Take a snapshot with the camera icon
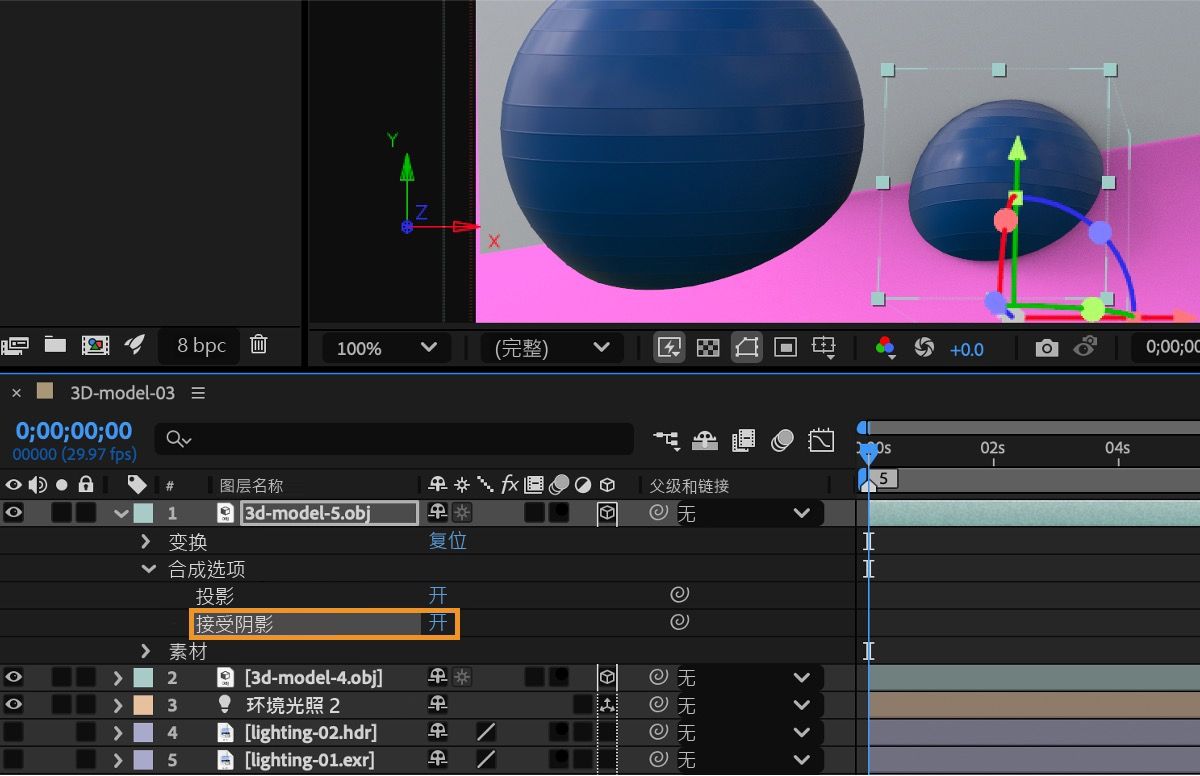The height and width of the screenshot is (776, 1200). (1047, 348)
